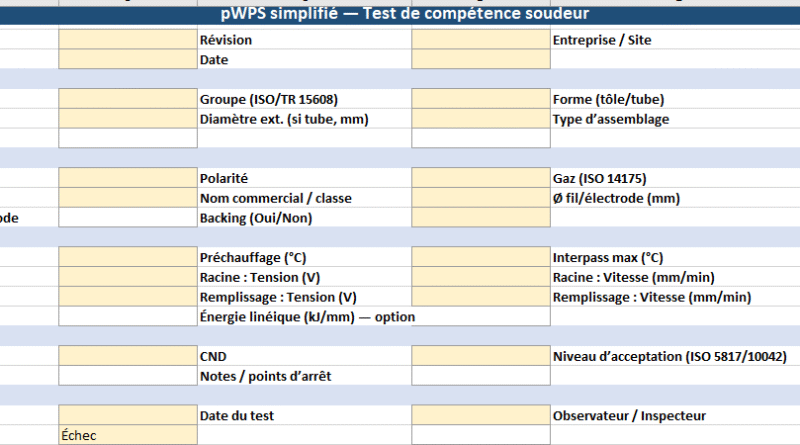Image resolution: width=800 pixels, height=445 pixels.
Task: Click the cell containing Échec
Action: tap(128, 436)
